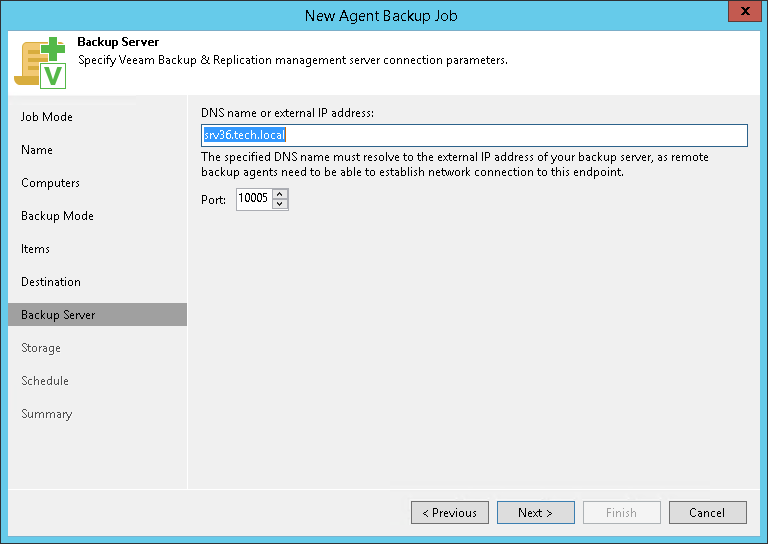The width and height of the screenshot is (768, 544).
Task: Click the DNS name input field
Action: [474, 135]
